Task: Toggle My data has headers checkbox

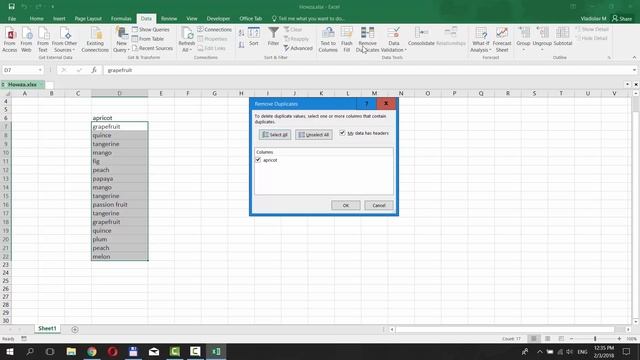Action: pos(342,133)
